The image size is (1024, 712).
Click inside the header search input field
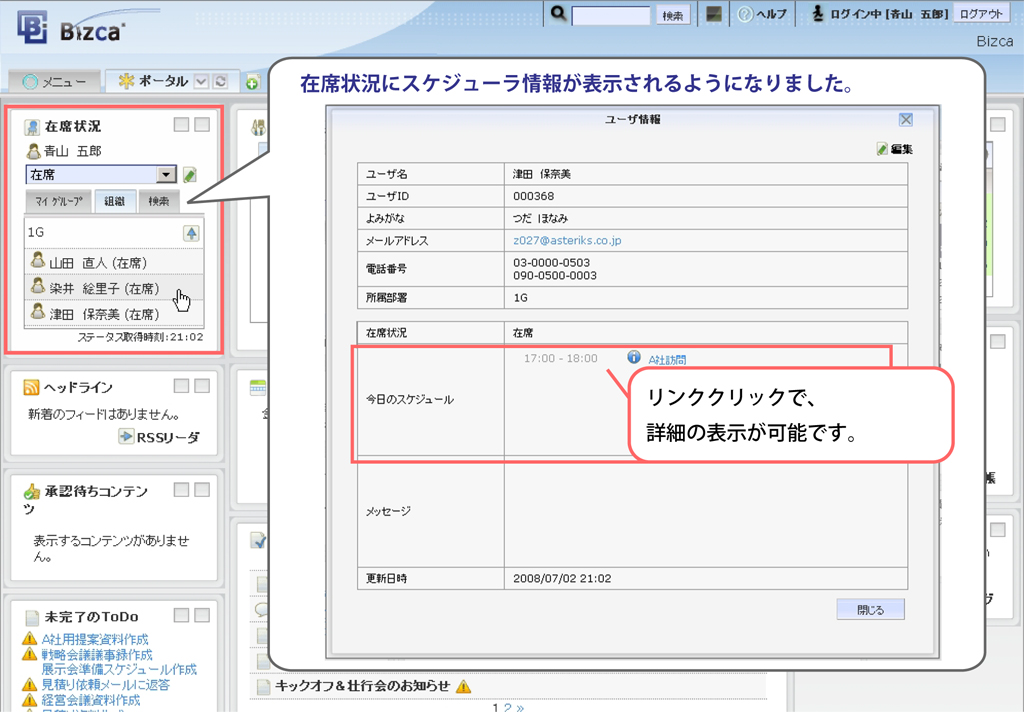611,15
